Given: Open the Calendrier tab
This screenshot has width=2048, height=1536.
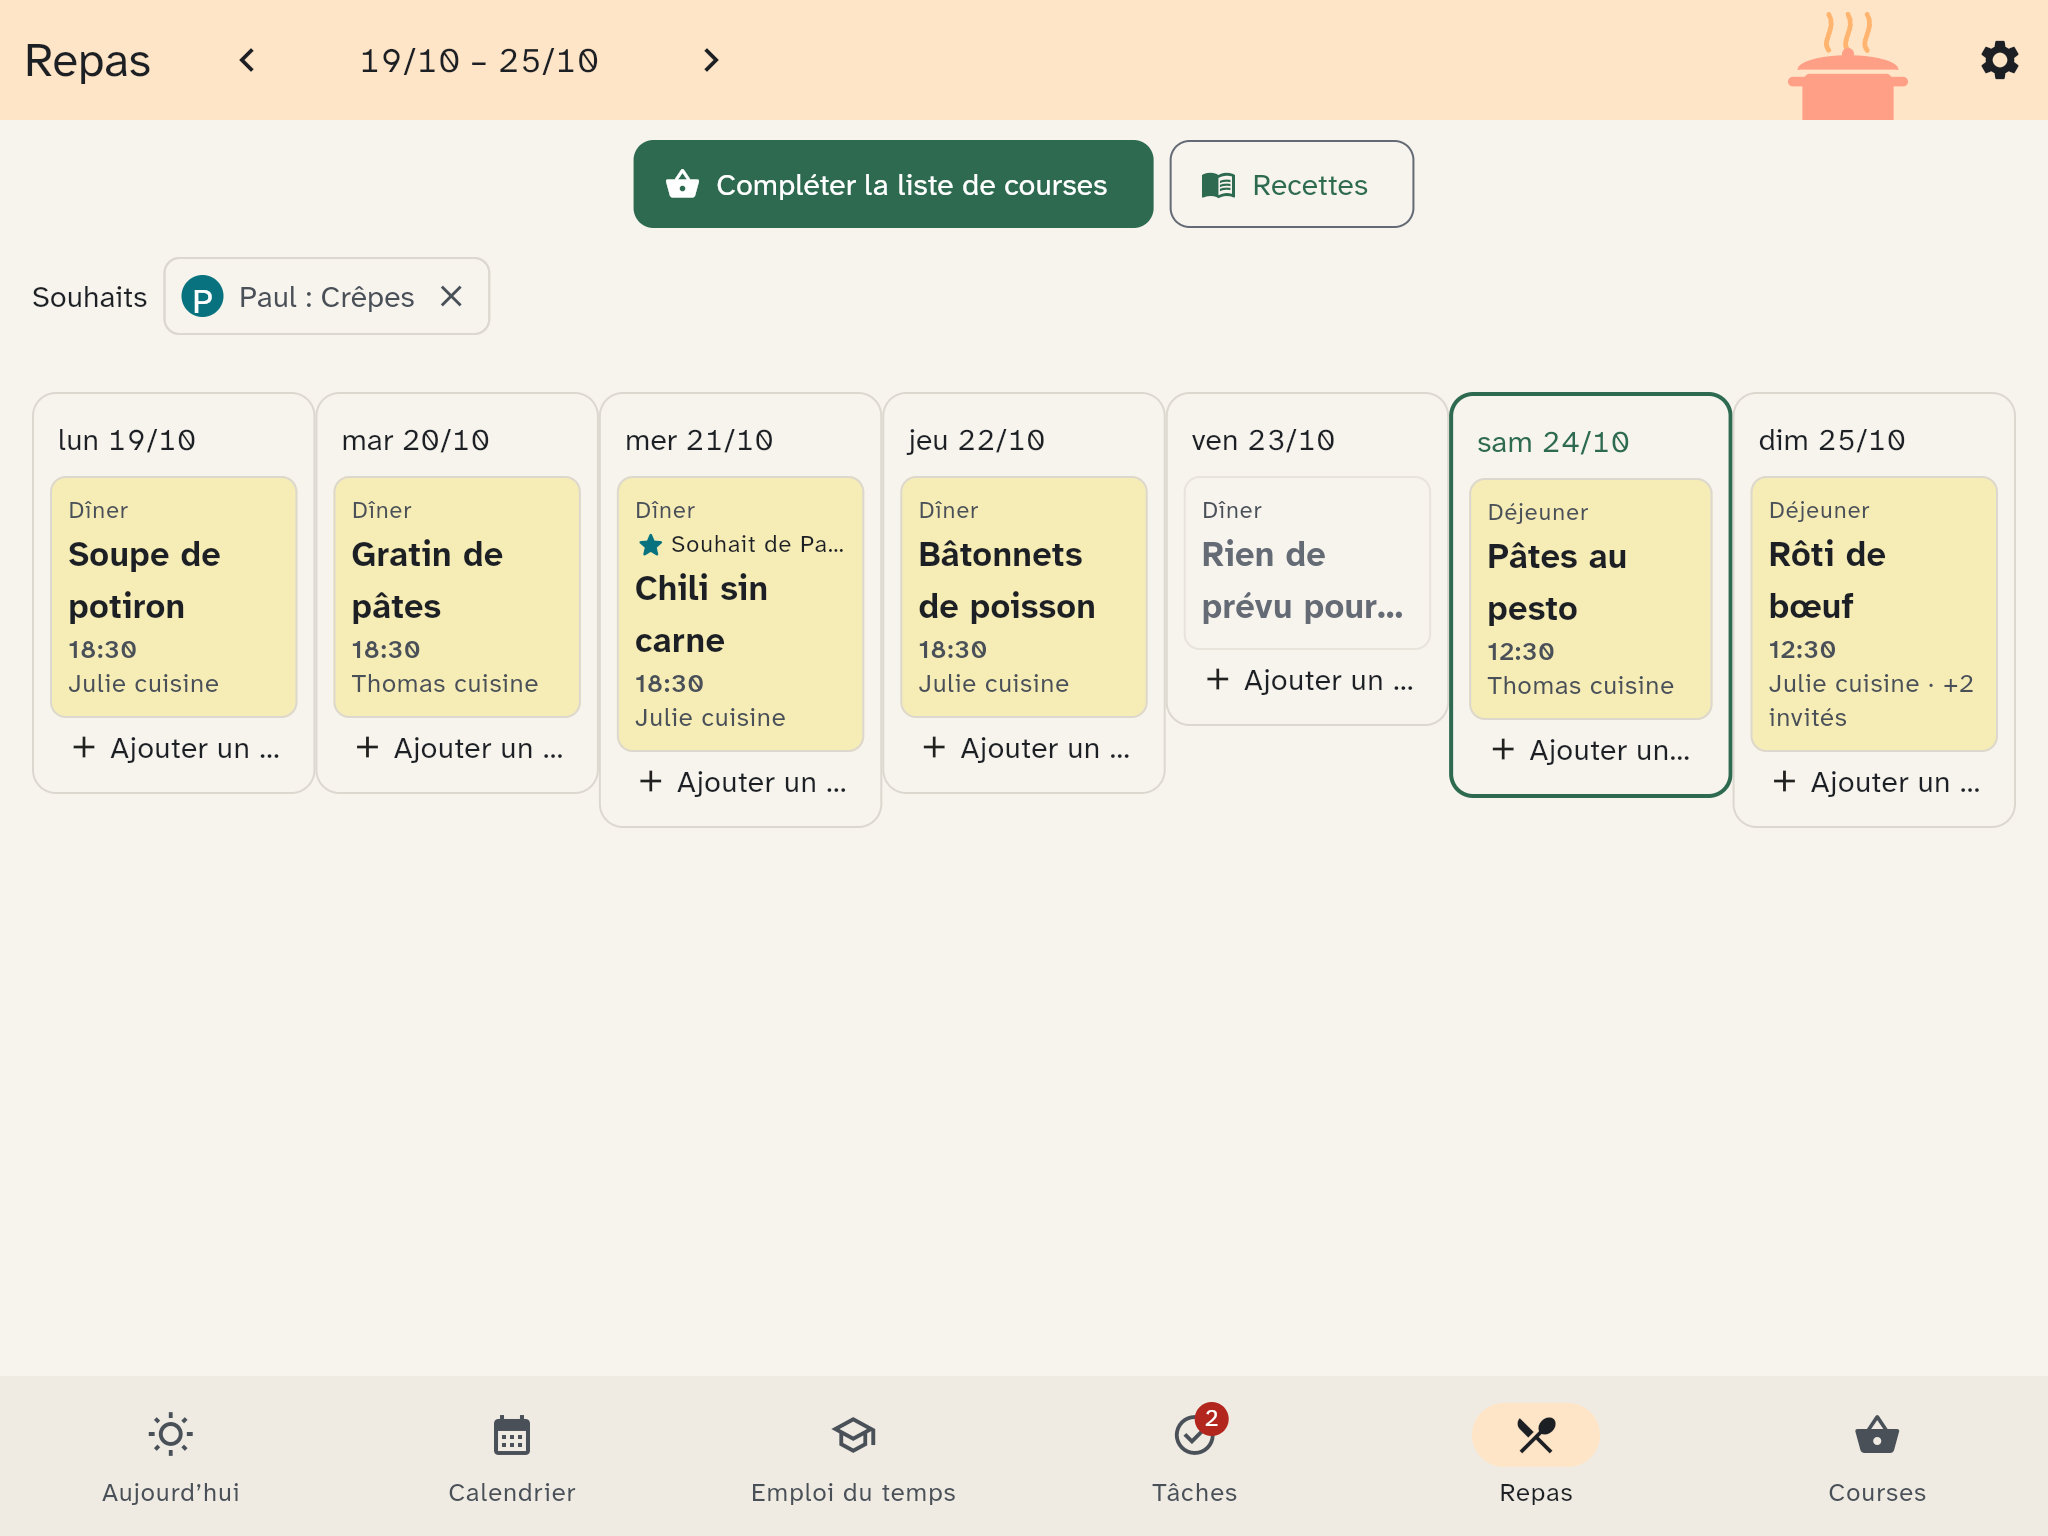Looking at the screenshot, I should pyautogui.click(x=512, y=1456).
